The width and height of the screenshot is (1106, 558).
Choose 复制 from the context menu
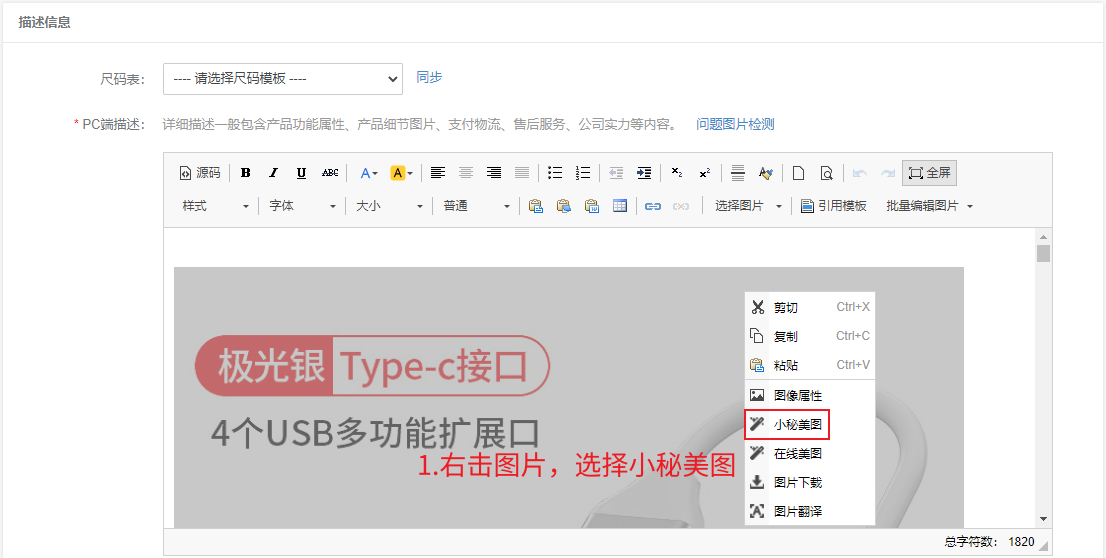click(x=810, y=336)
